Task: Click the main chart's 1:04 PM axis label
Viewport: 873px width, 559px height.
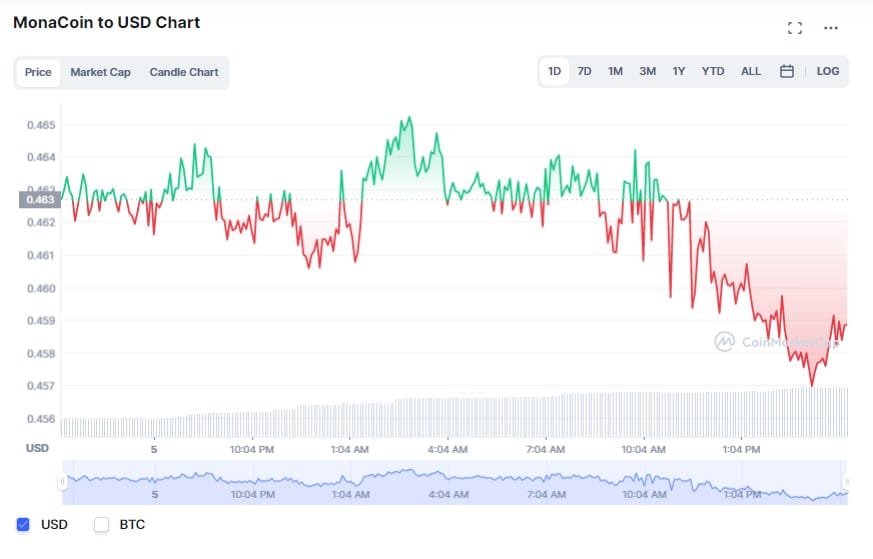Action: click(x=741, y=449)
